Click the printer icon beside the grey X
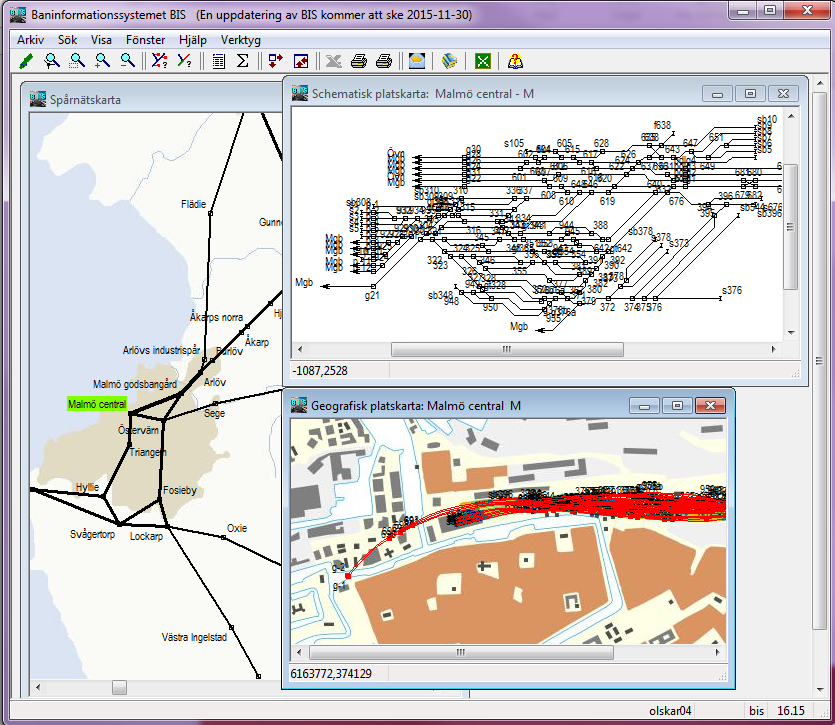835x725 pixels. click(359, 61)
